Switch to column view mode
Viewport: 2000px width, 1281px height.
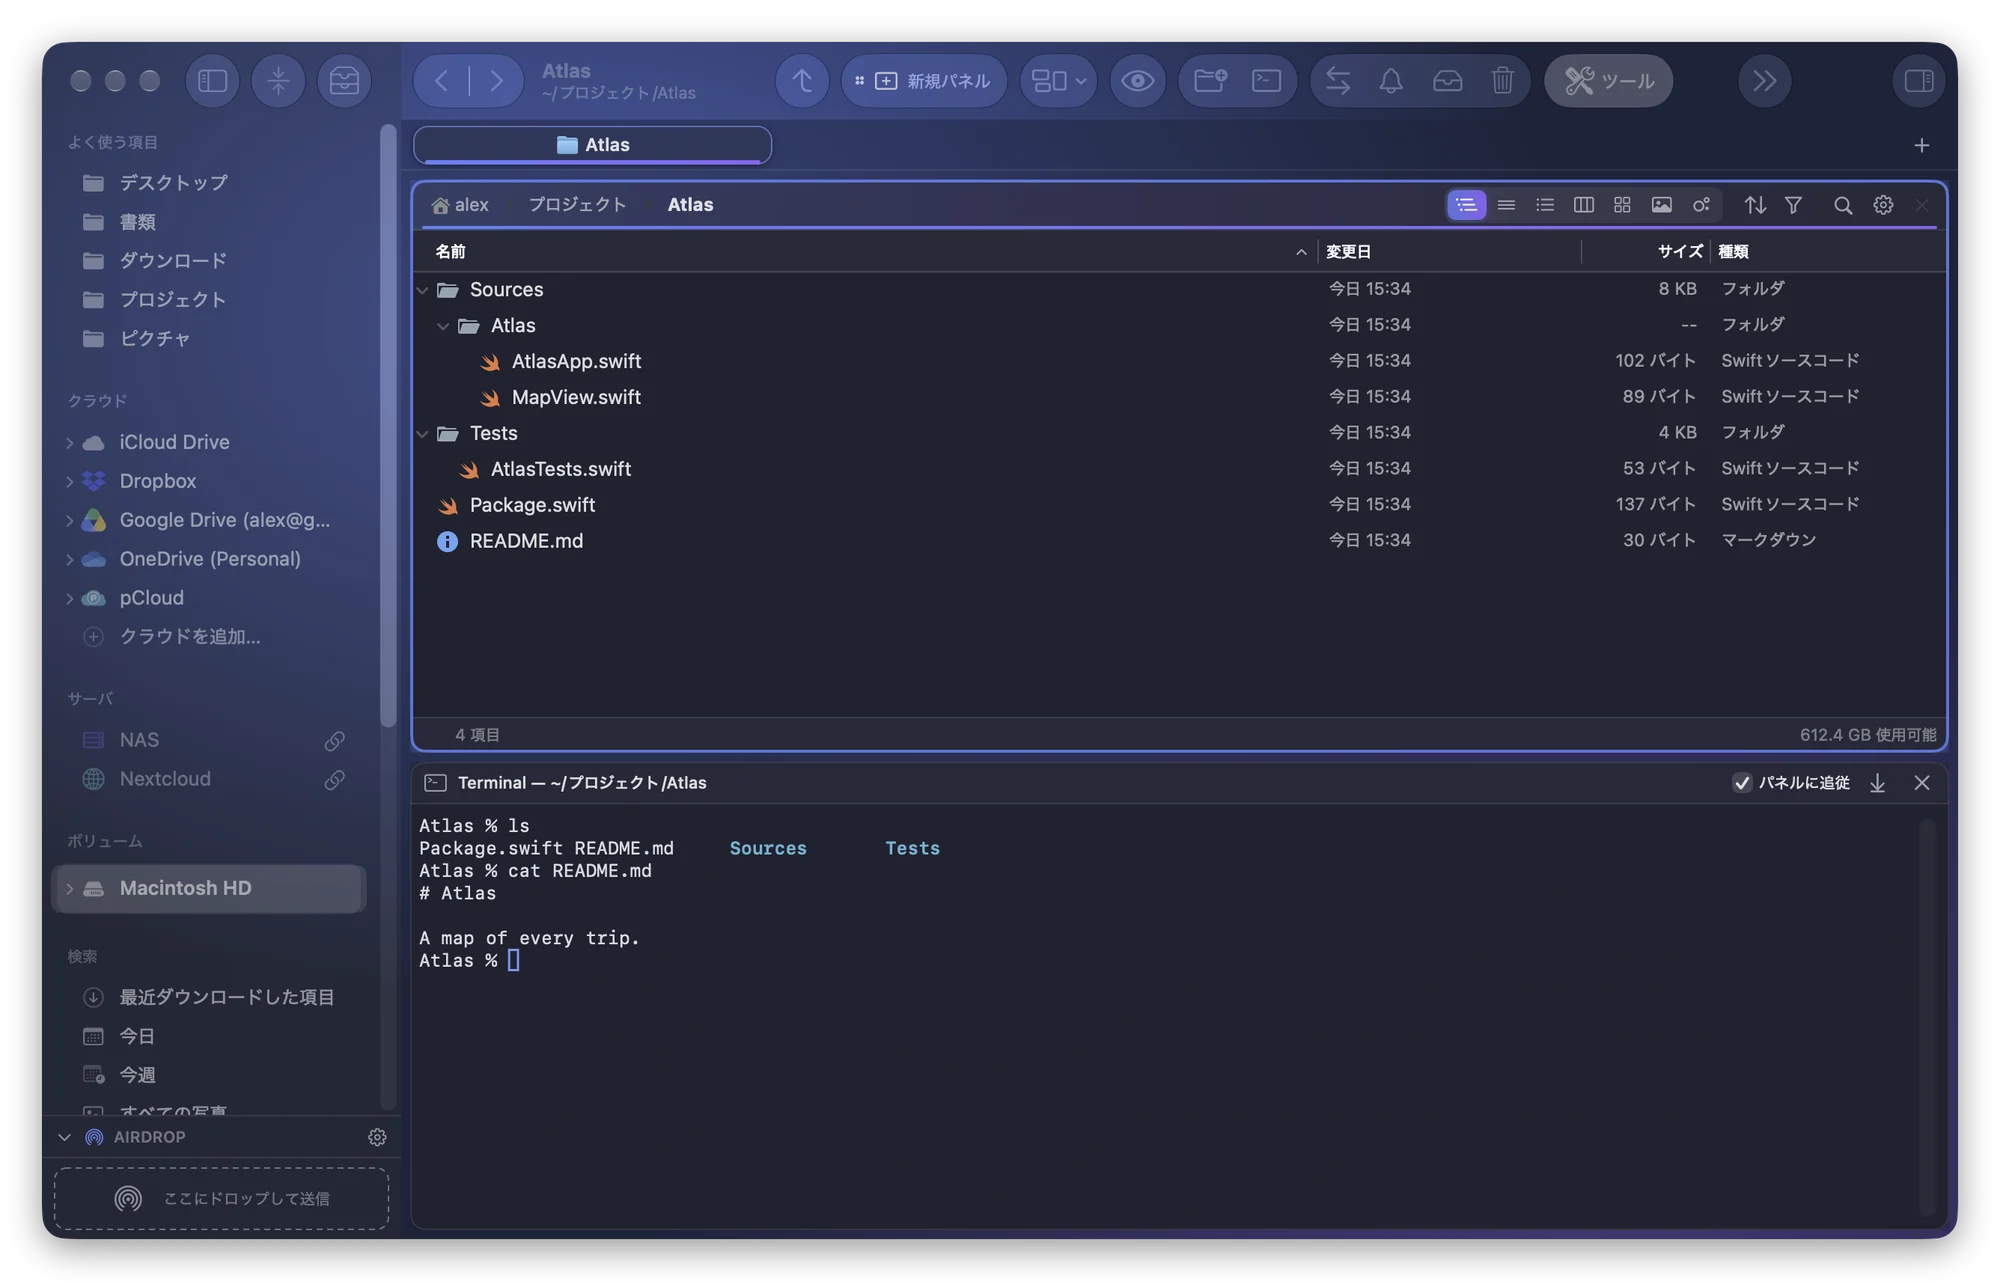coord(1583,205)
